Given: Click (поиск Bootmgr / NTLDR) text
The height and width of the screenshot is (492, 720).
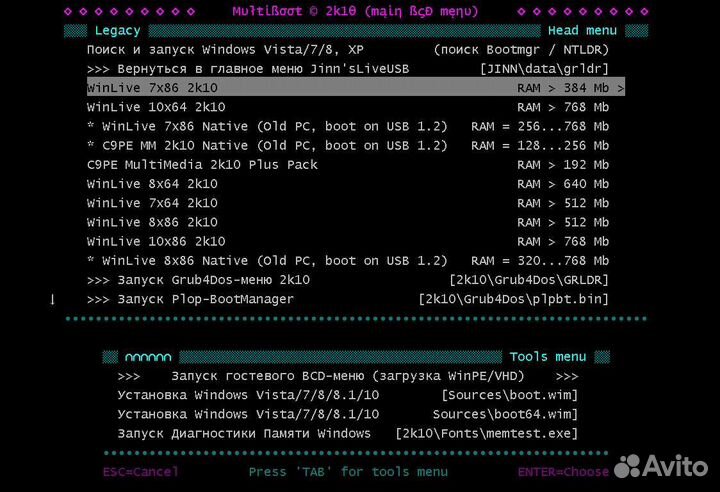Looking at the screenshot, I should point(521,50).
